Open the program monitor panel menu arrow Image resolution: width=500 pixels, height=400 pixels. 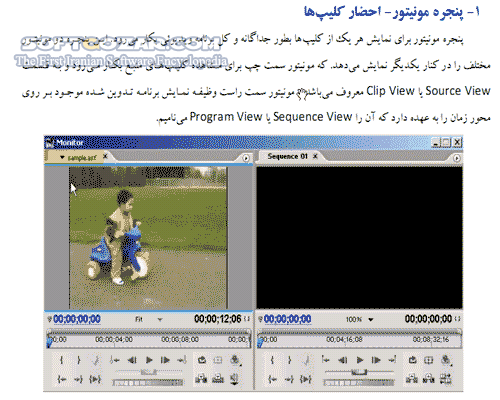(457, 158)
